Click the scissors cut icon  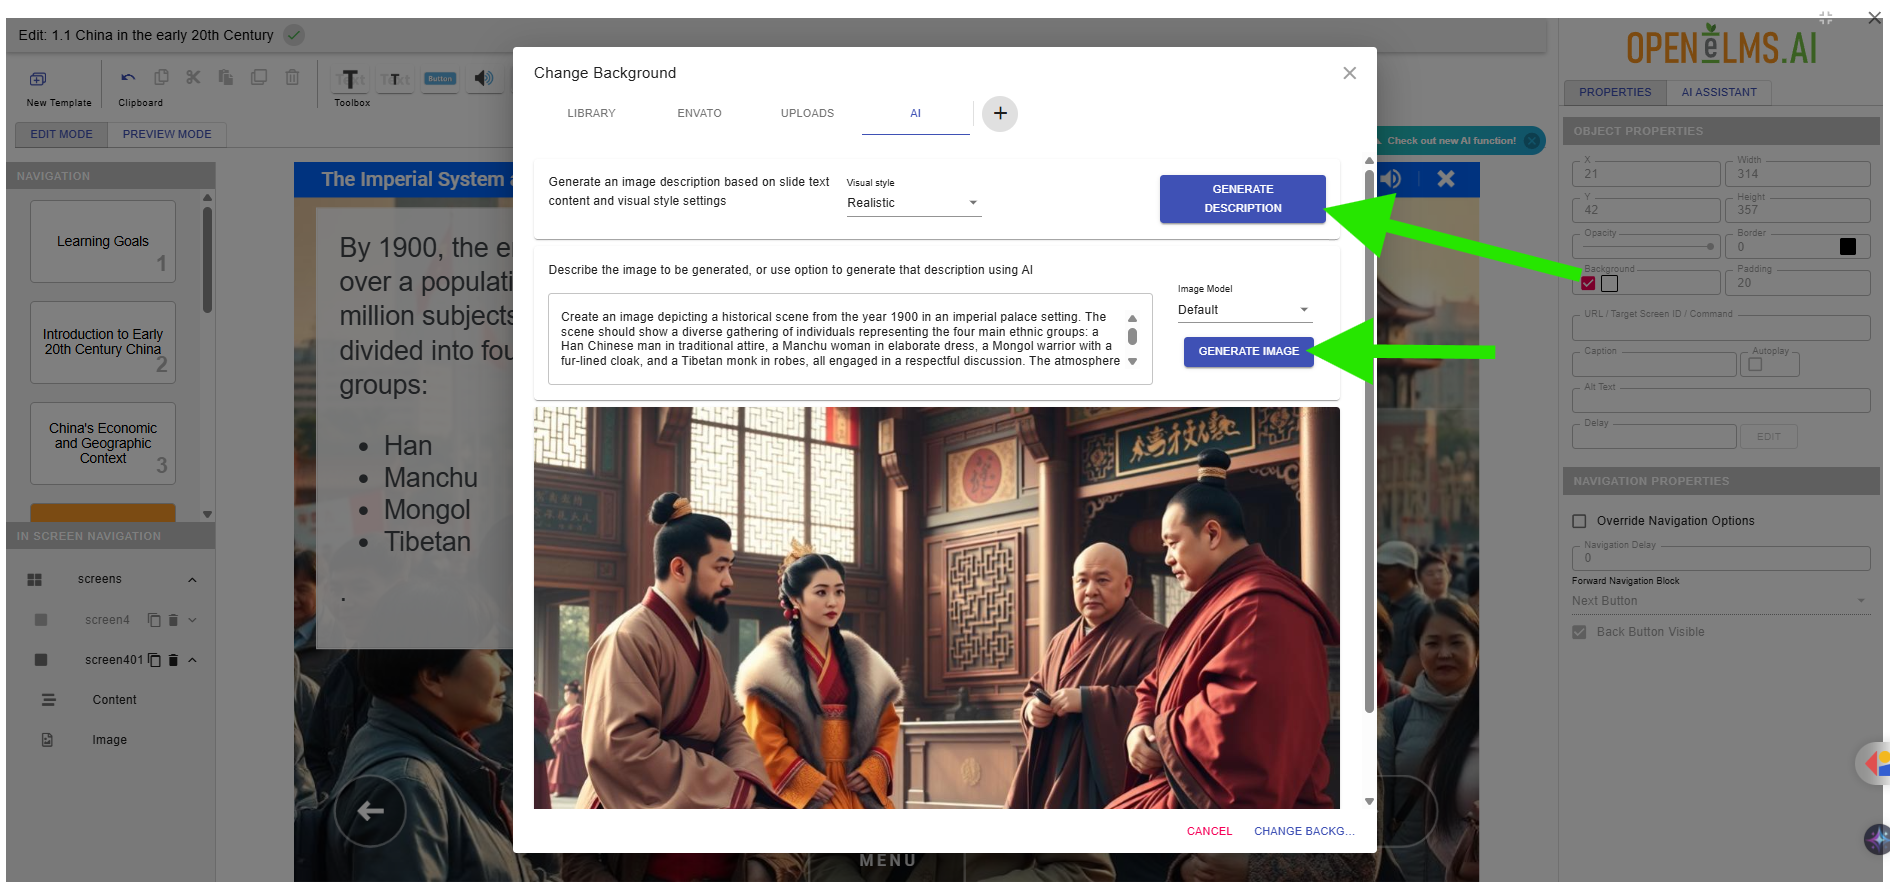(193, 77)
